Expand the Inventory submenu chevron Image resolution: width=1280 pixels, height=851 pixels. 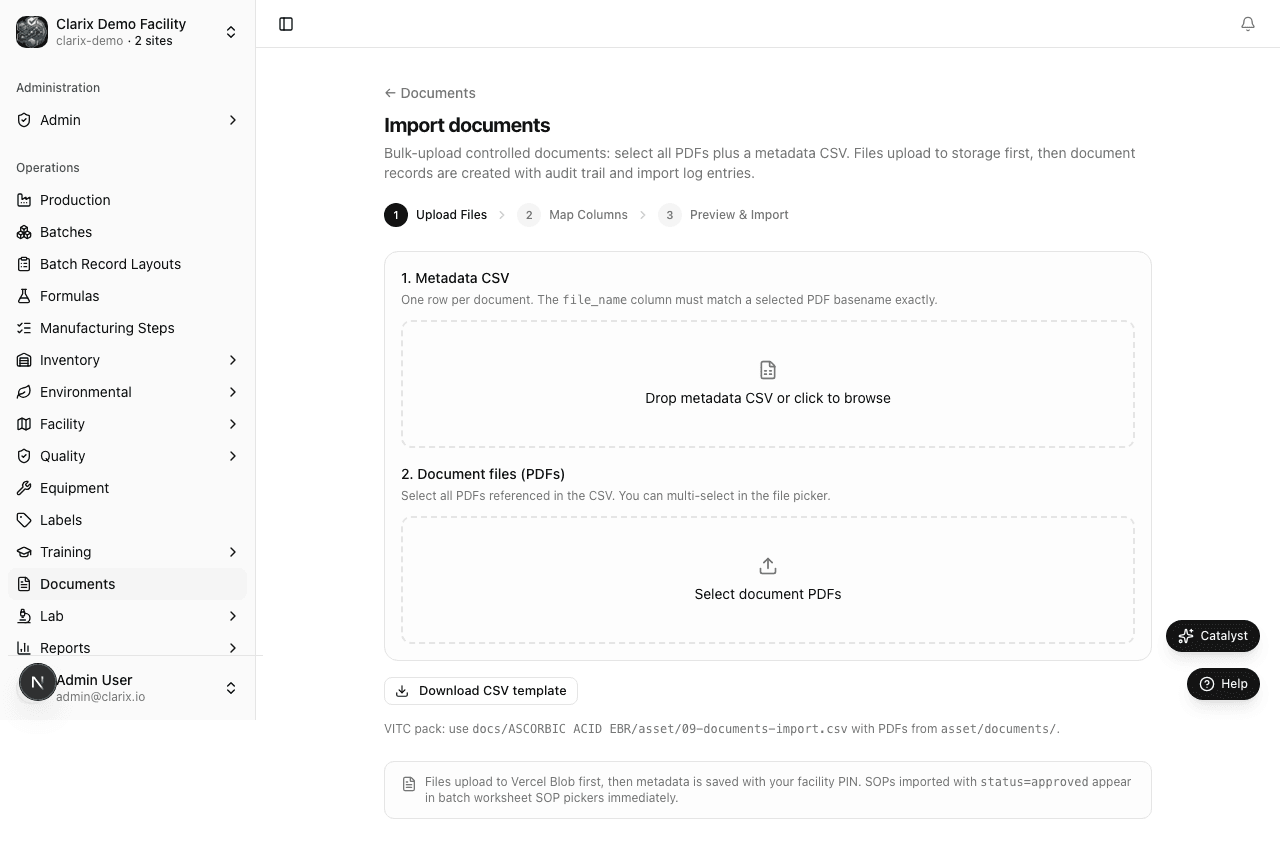click(233, 360)
